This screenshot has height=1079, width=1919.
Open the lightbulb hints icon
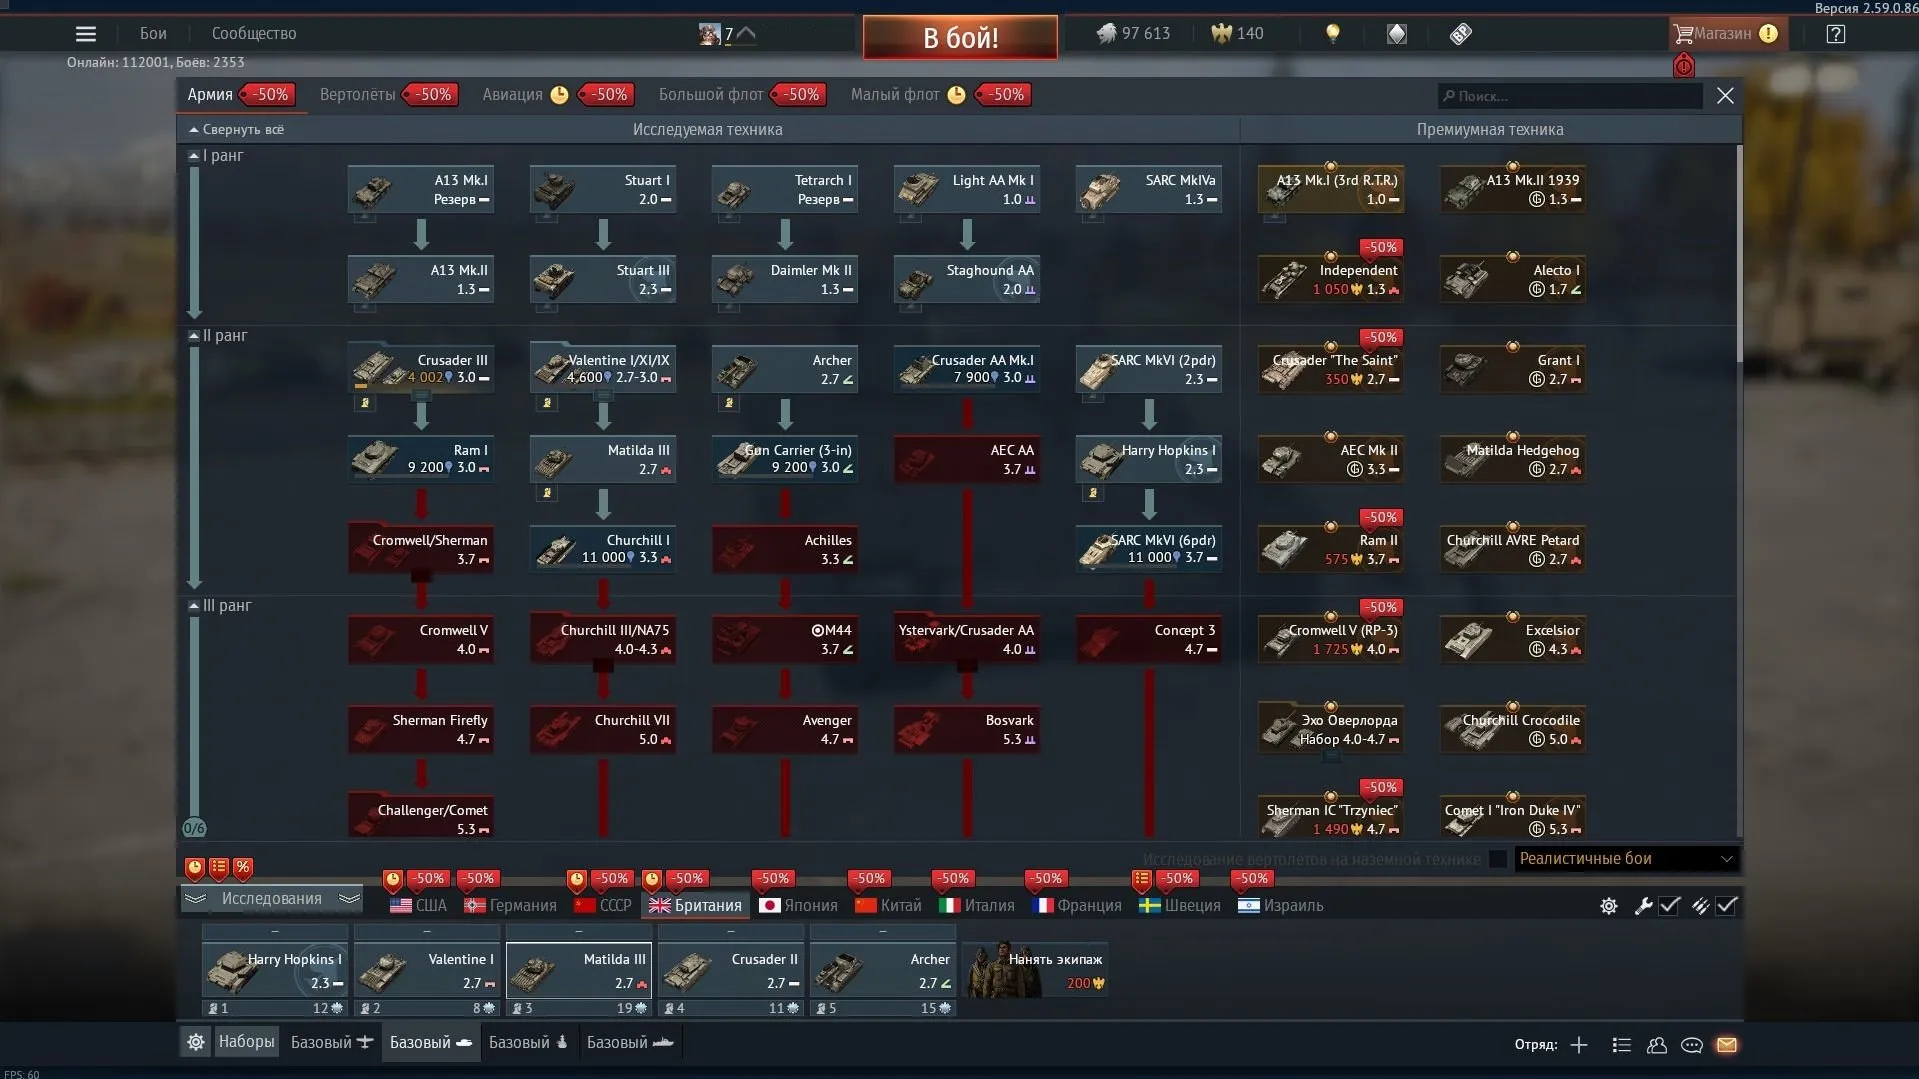[x=1332, y=34]
